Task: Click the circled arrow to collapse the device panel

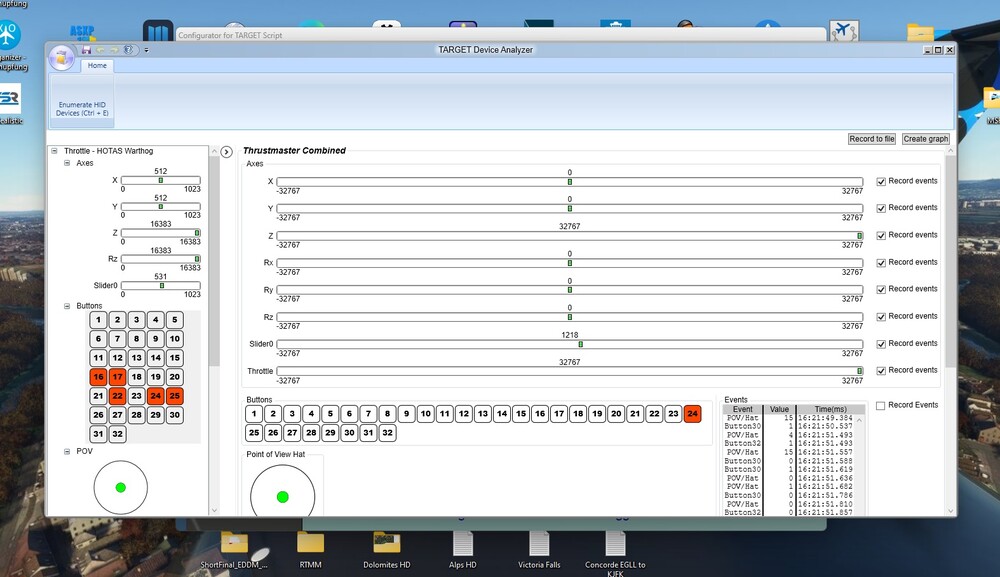Action: 226,152
